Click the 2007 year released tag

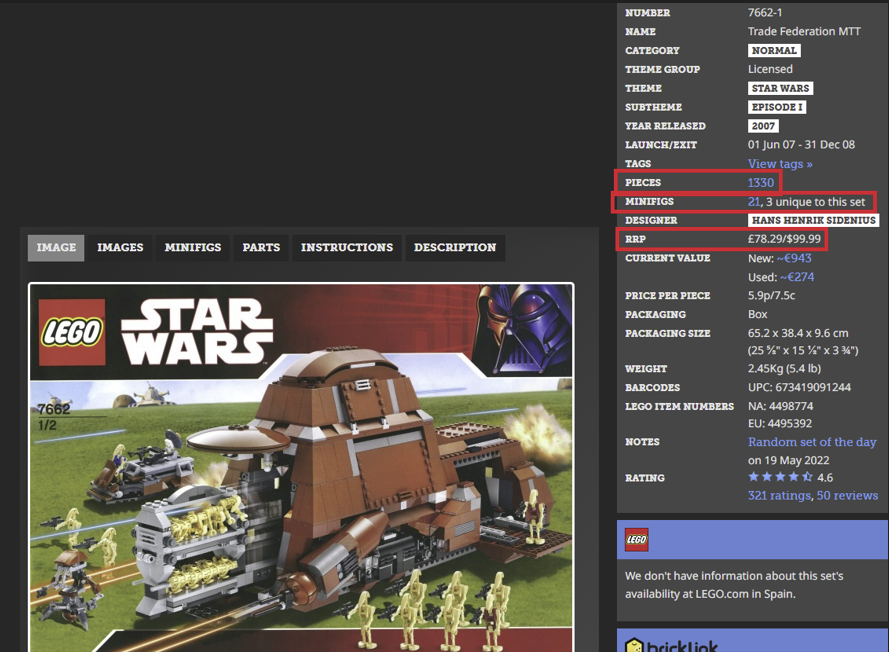tap(763, 126)
